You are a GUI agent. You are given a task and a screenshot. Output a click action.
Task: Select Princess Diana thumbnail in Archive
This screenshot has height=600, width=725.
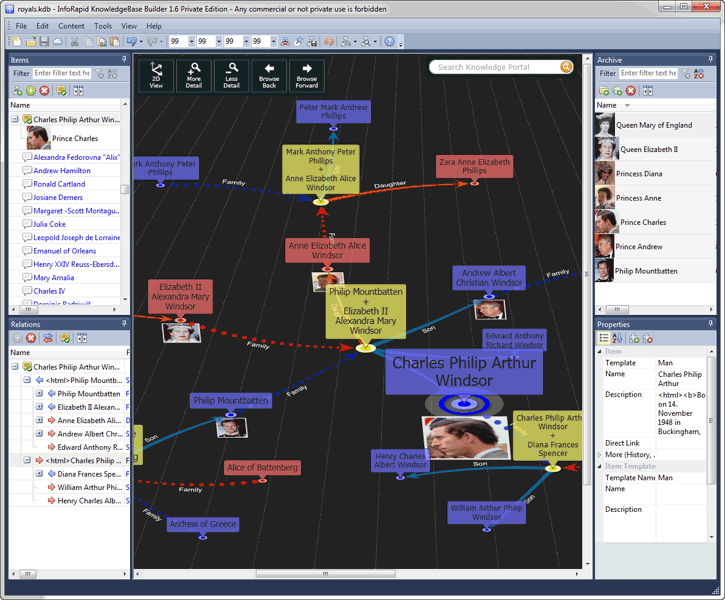605,173
